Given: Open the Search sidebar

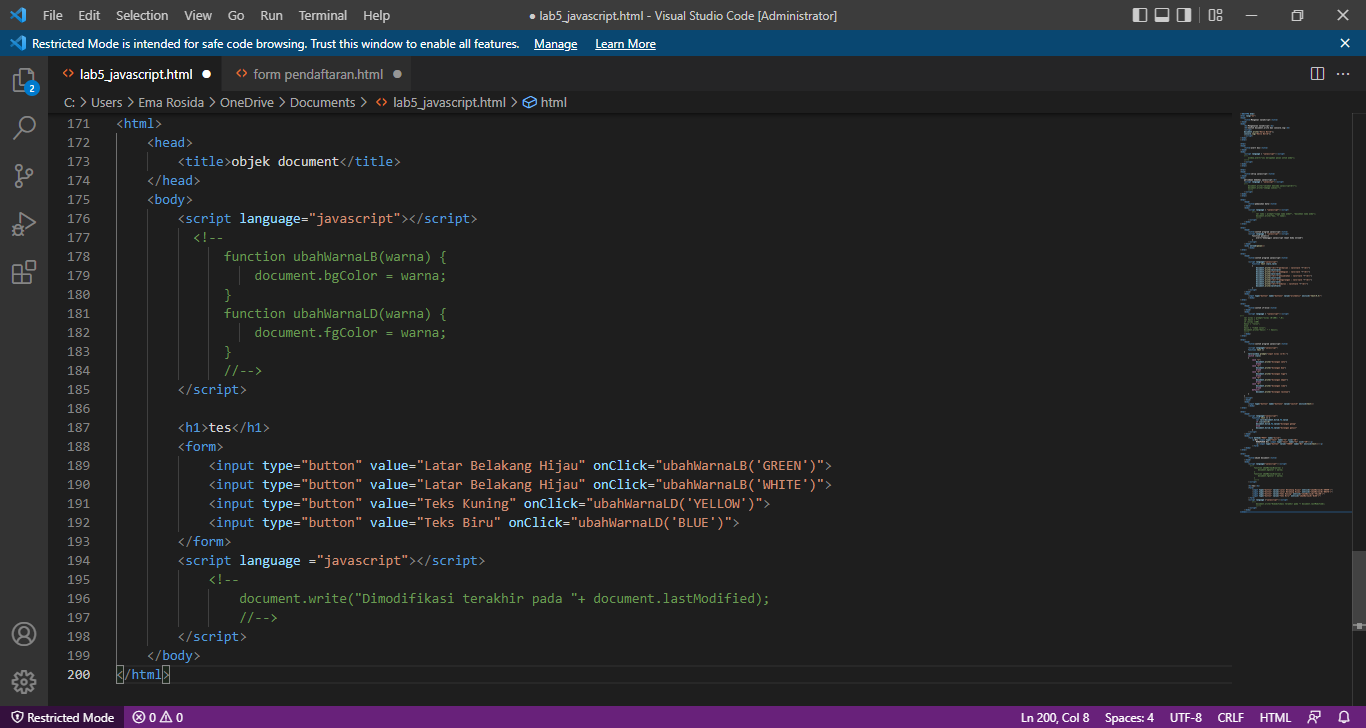Looking at the screenshot, I should (24, 128).
